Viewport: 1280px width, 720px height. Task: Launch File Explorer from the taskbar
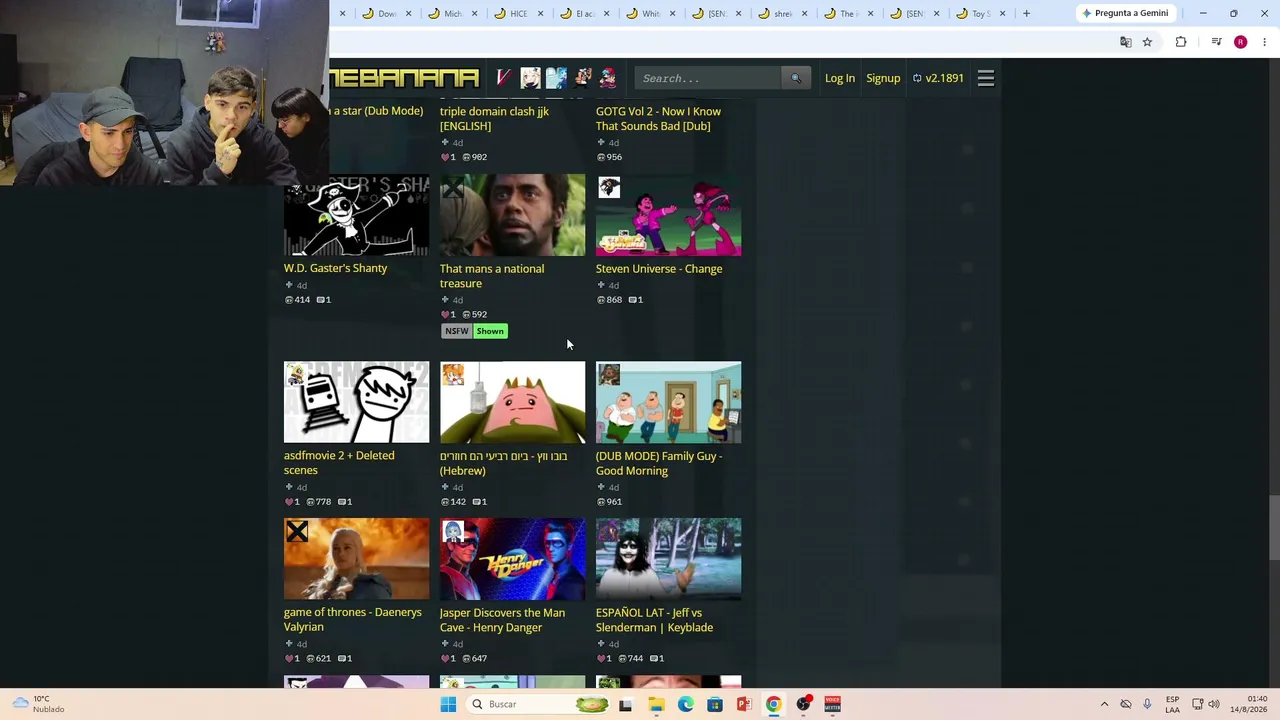point(656,704)
